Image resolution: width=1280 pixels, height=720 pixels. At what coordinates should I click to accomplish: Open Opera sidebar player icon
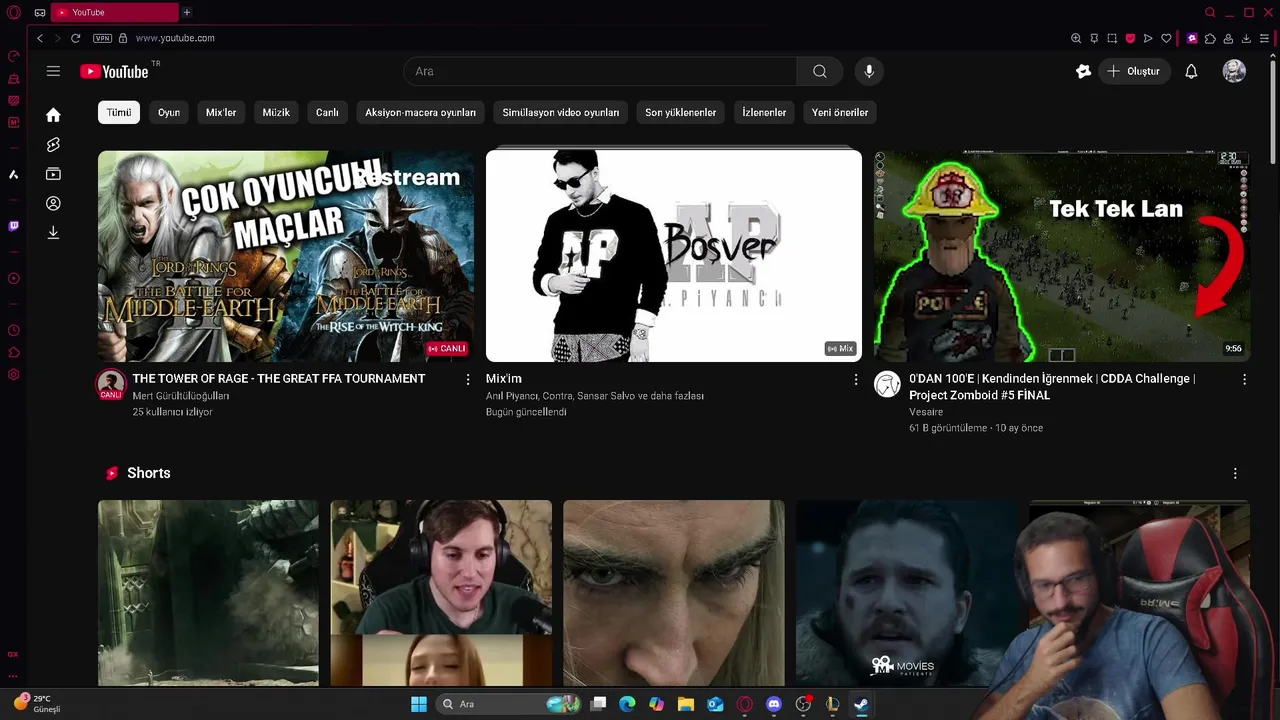coord(13,279)
